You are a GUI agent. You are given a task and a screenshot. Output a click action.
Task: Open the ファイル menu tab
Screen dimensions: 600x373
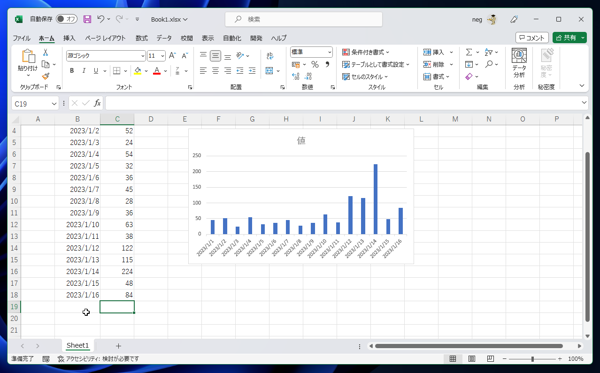21,38
